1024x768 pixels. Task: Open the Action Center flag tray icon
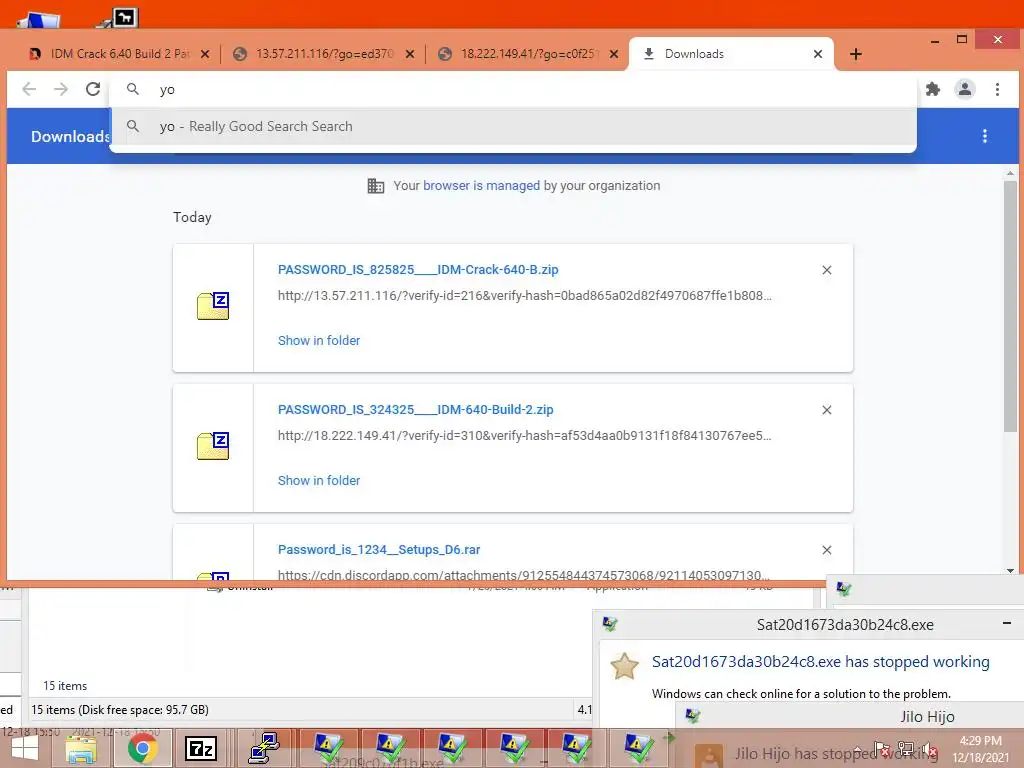(881, 749)
